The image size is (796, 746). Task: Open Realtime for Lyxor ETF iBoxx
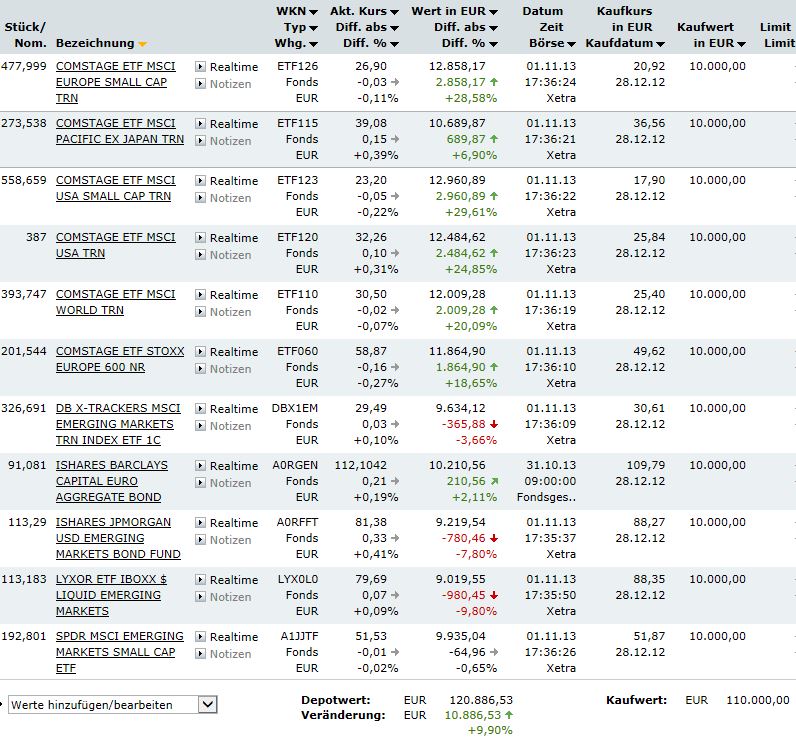227,580
